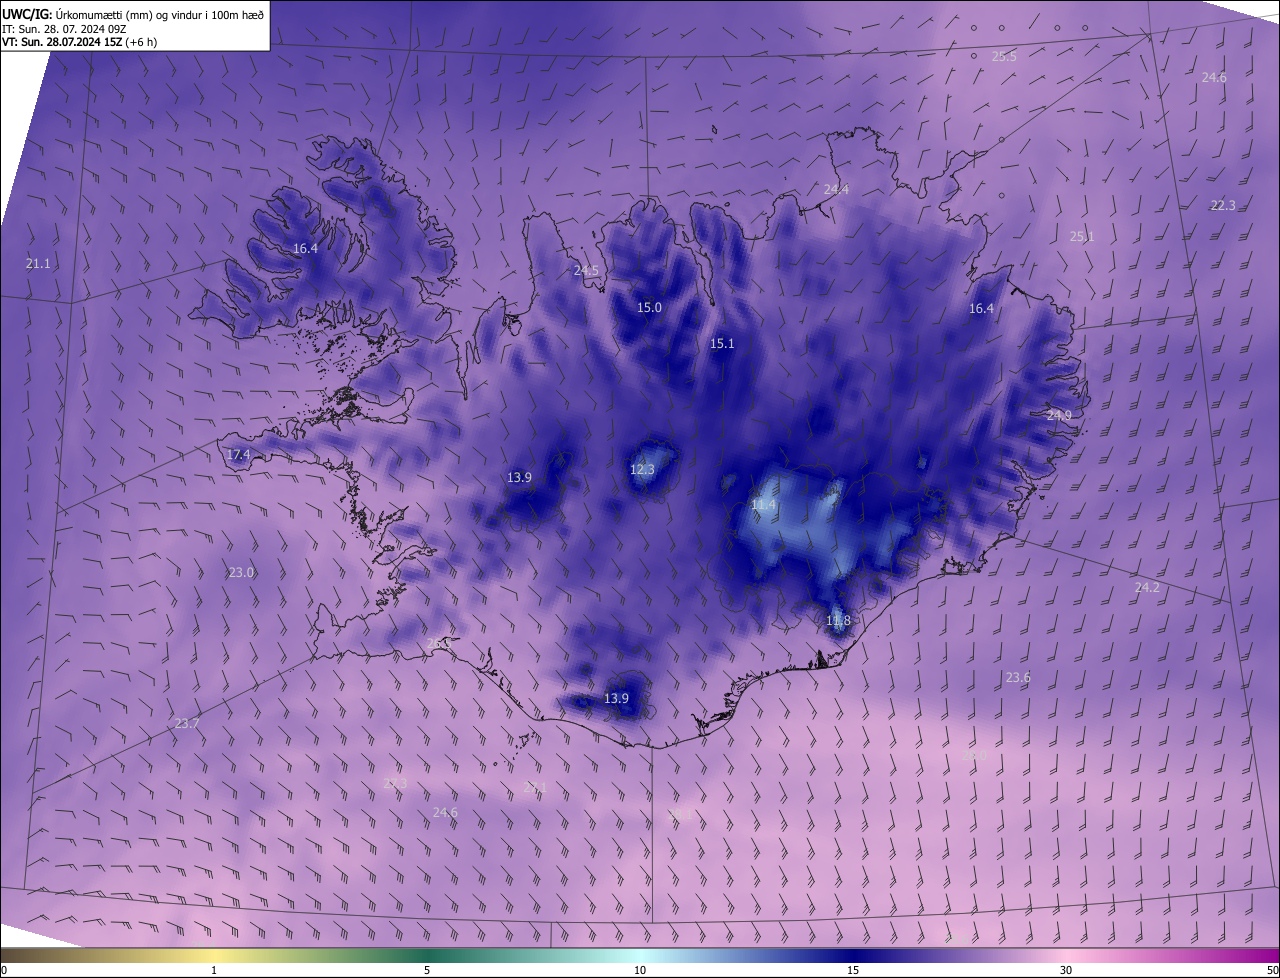Click the colorbar tick label 5
This screenshot has height=978, width=1280.
point(427,970)
